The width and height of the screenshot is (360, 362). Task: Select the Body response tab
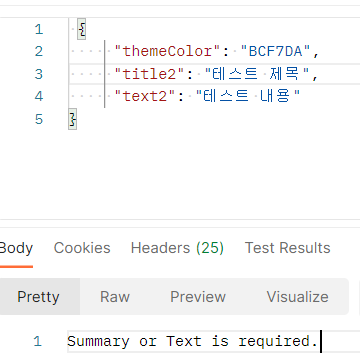[x=16, y=248]
